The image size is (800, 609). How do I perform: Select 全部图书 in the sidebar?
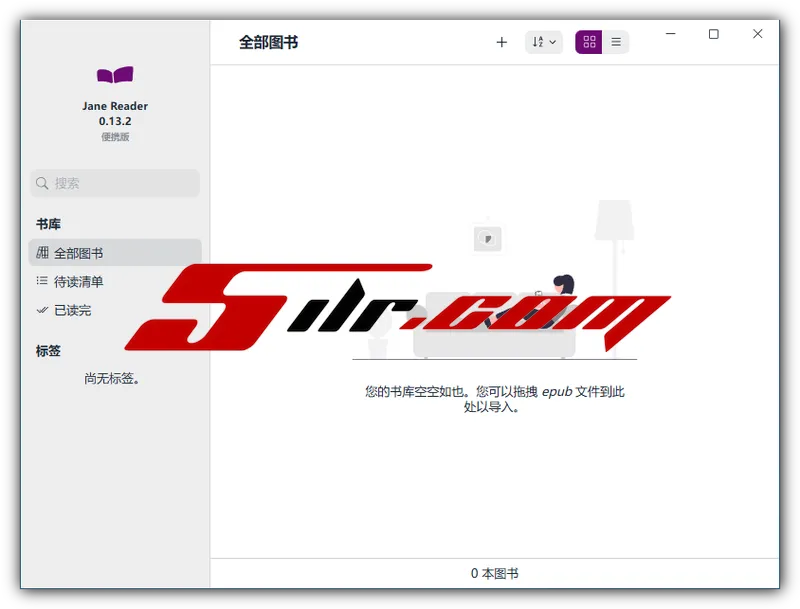click(115, 253)
